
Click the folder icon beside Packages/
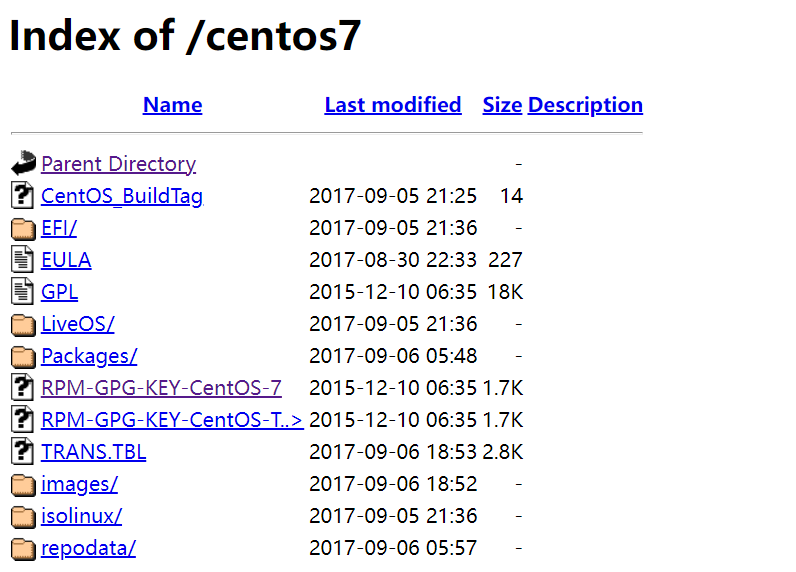click(x=23, y=356)
